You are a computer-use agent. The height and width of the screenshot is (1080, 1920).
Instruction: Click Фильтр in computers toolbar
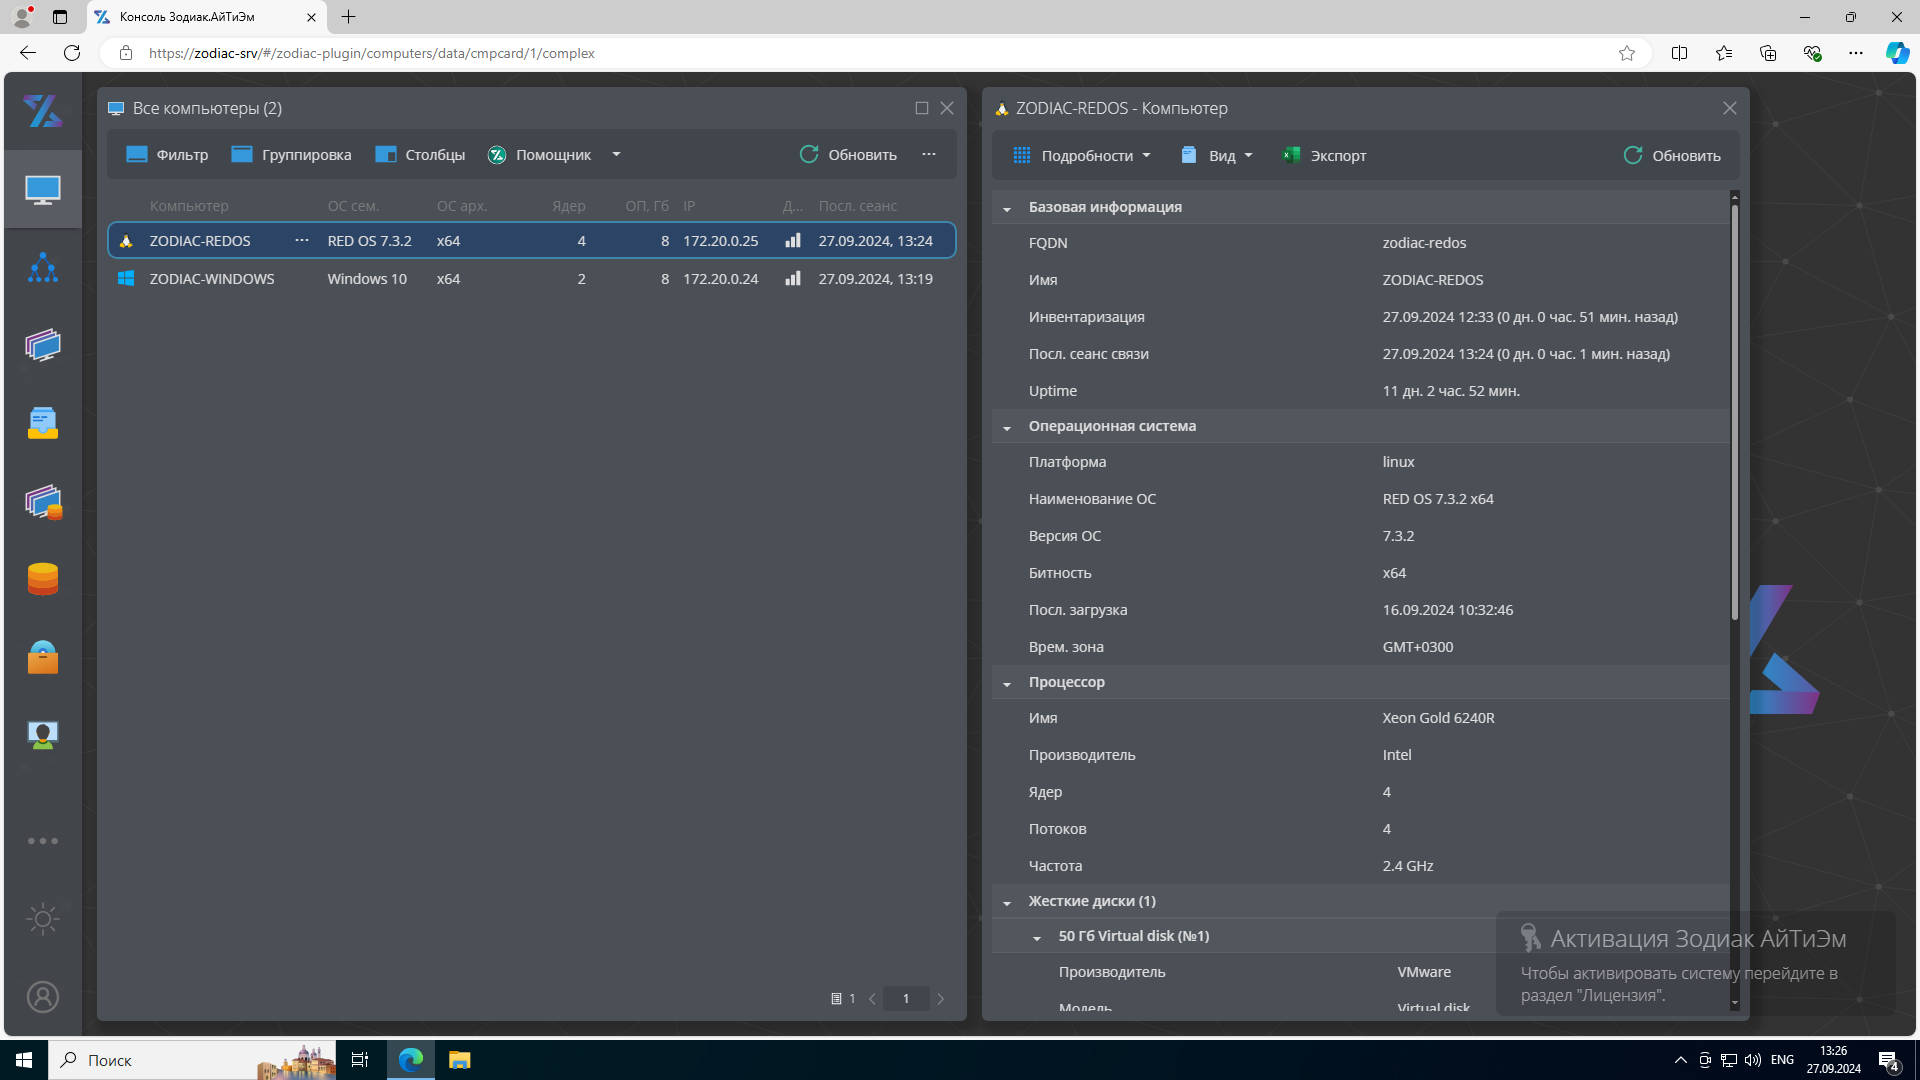point(167,155)
